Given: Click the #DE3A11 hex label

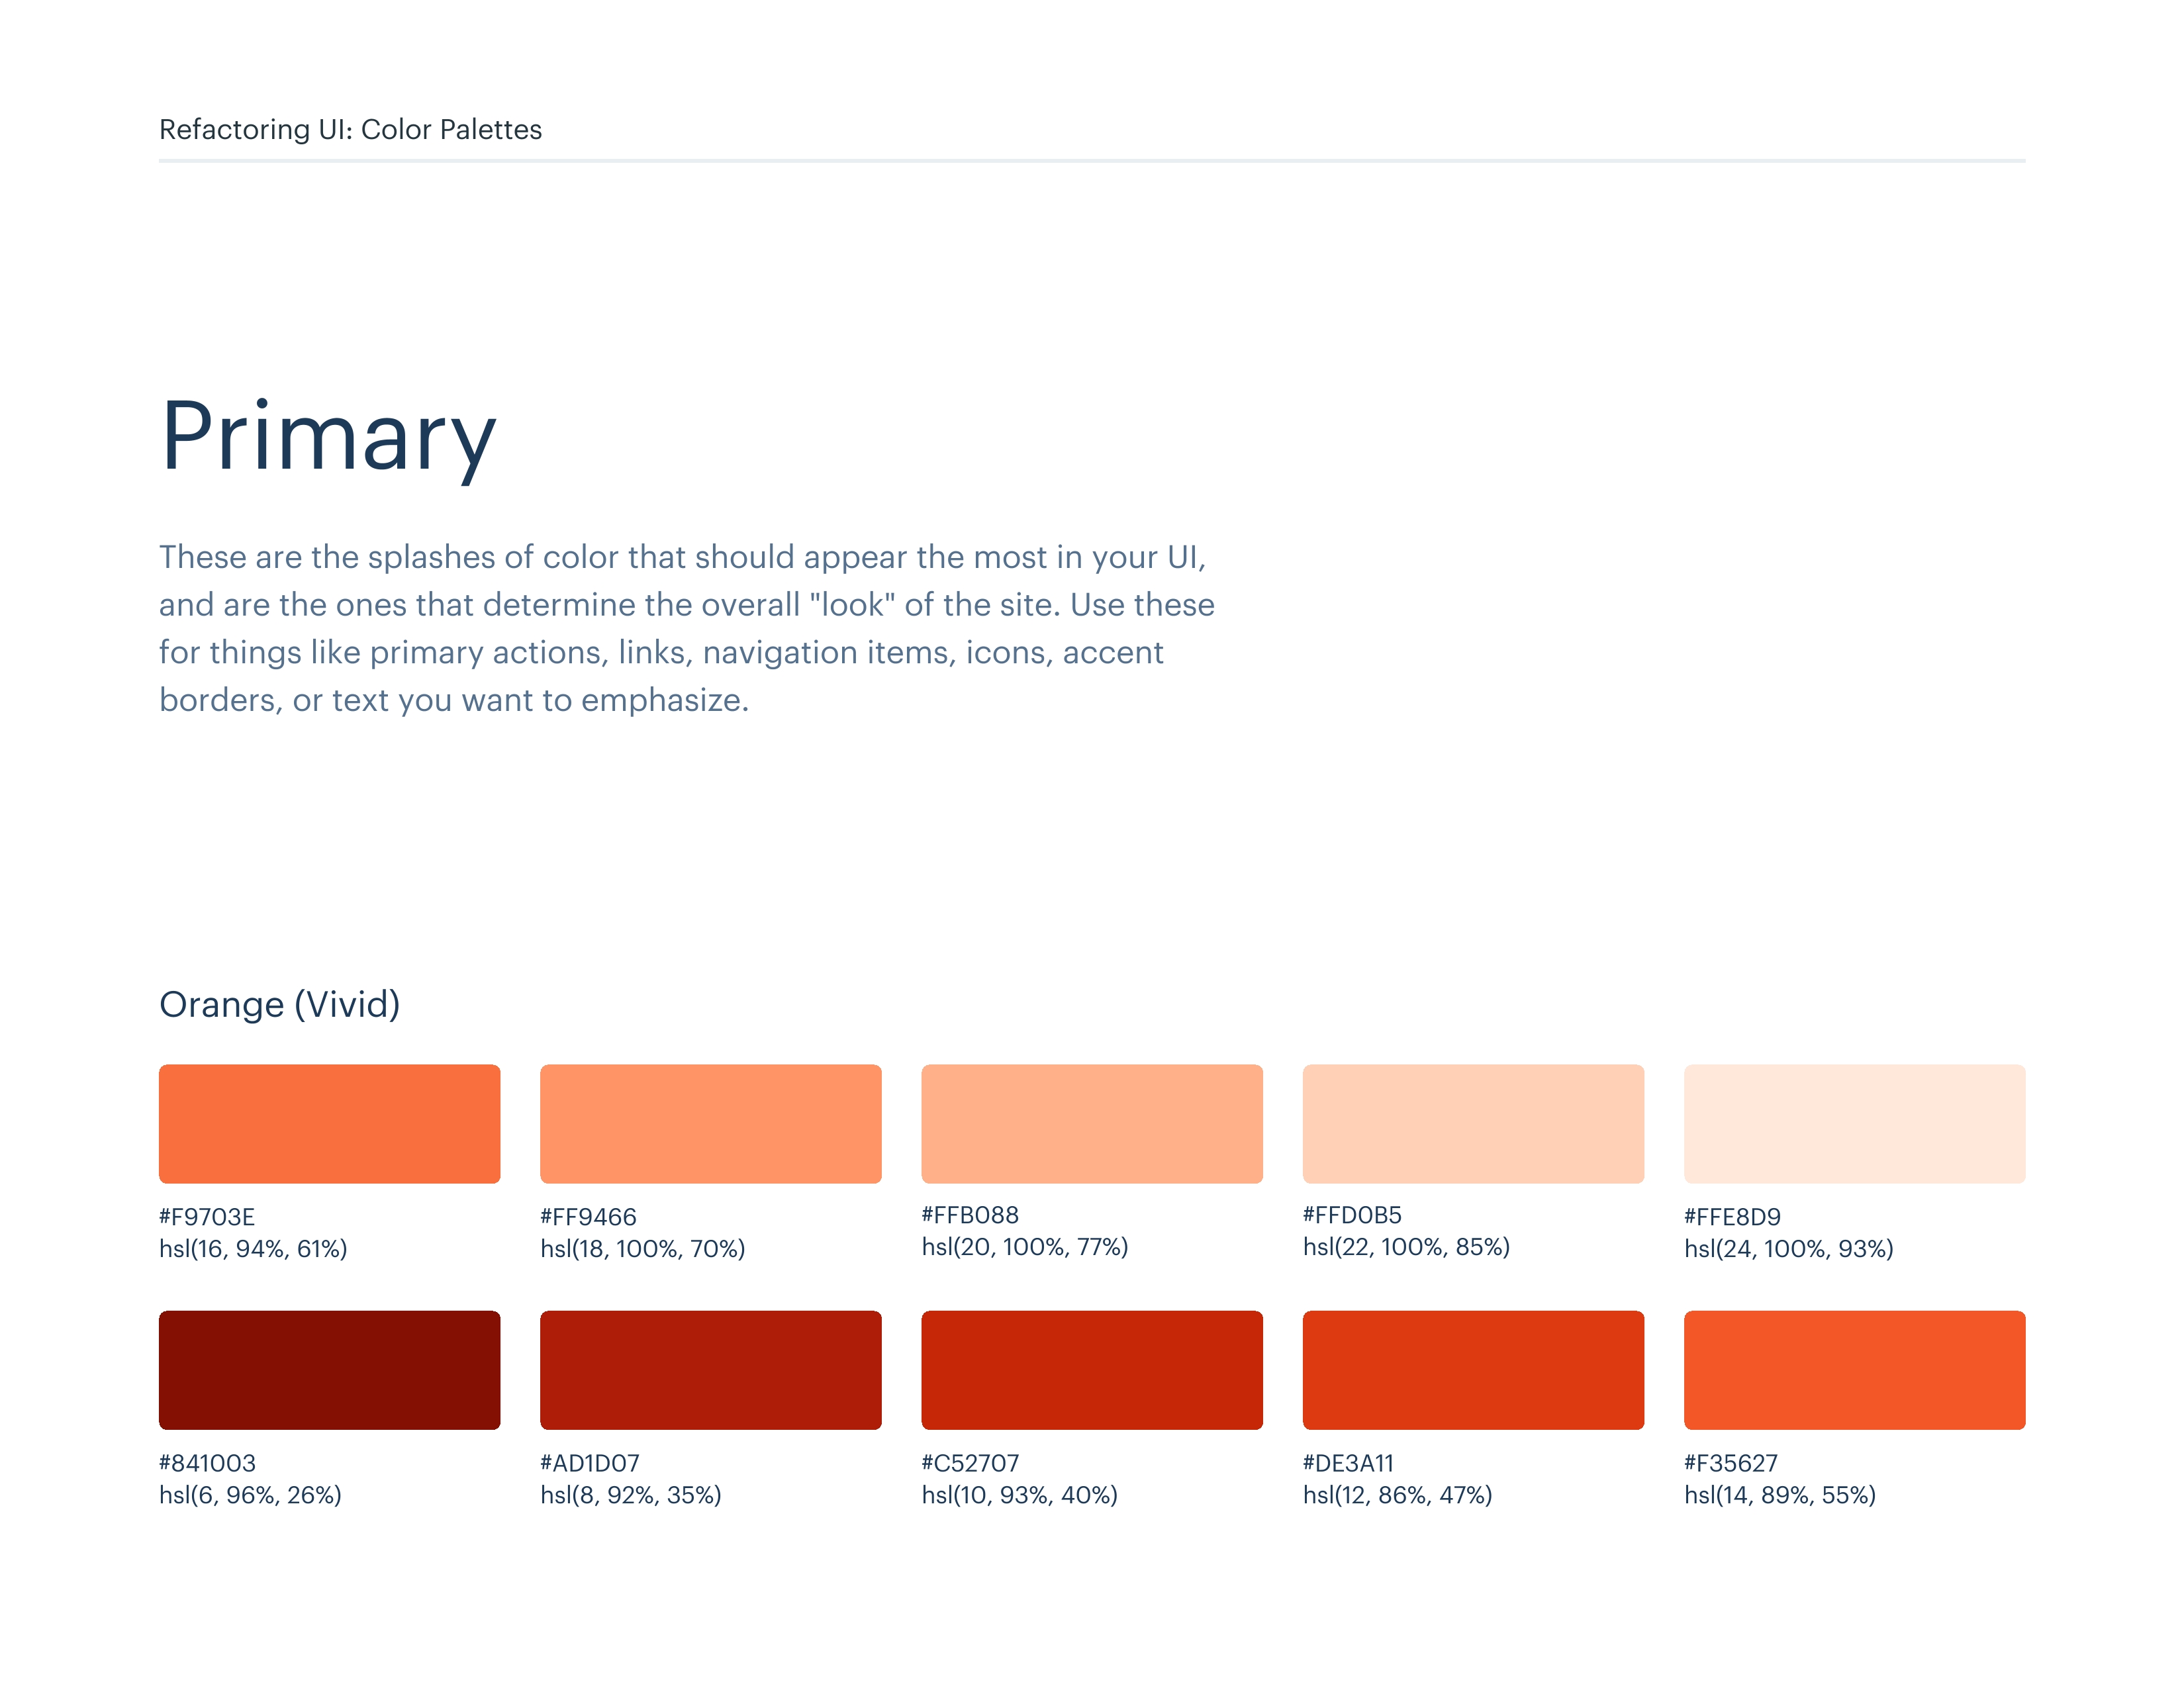Looking at the screenshot, I should pyautogui.click(x=1347, y=1462).
